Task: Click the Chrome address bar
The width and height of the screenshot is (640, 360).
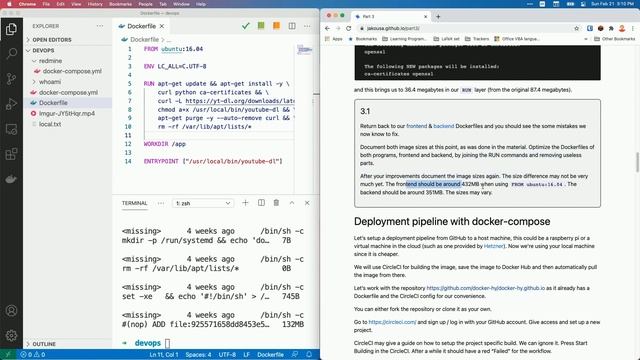Action: [x=465, y=28]
